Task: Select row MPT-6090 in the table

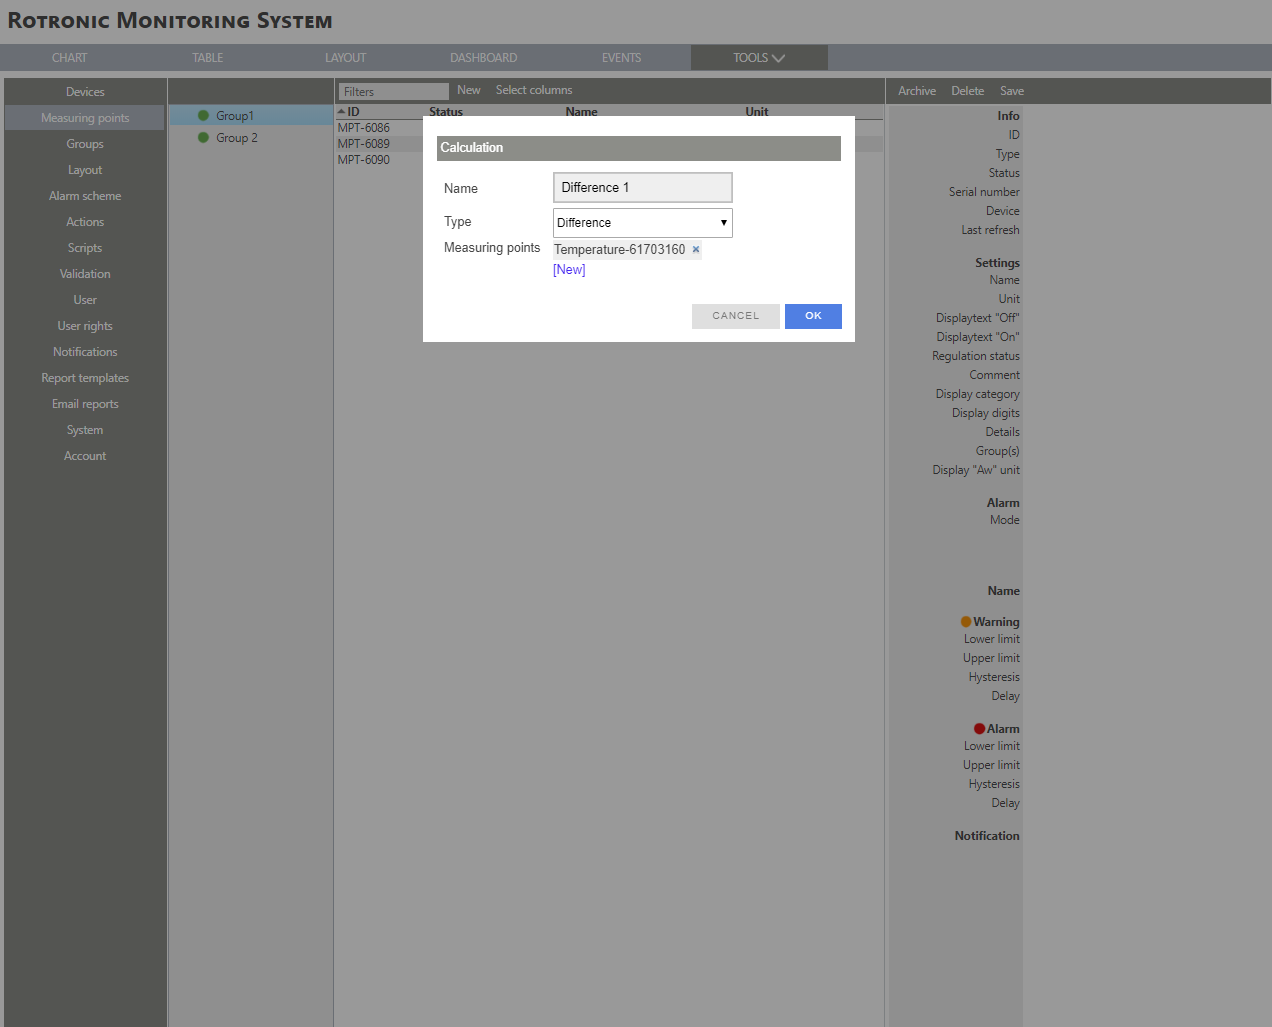Action: [364, 160]
